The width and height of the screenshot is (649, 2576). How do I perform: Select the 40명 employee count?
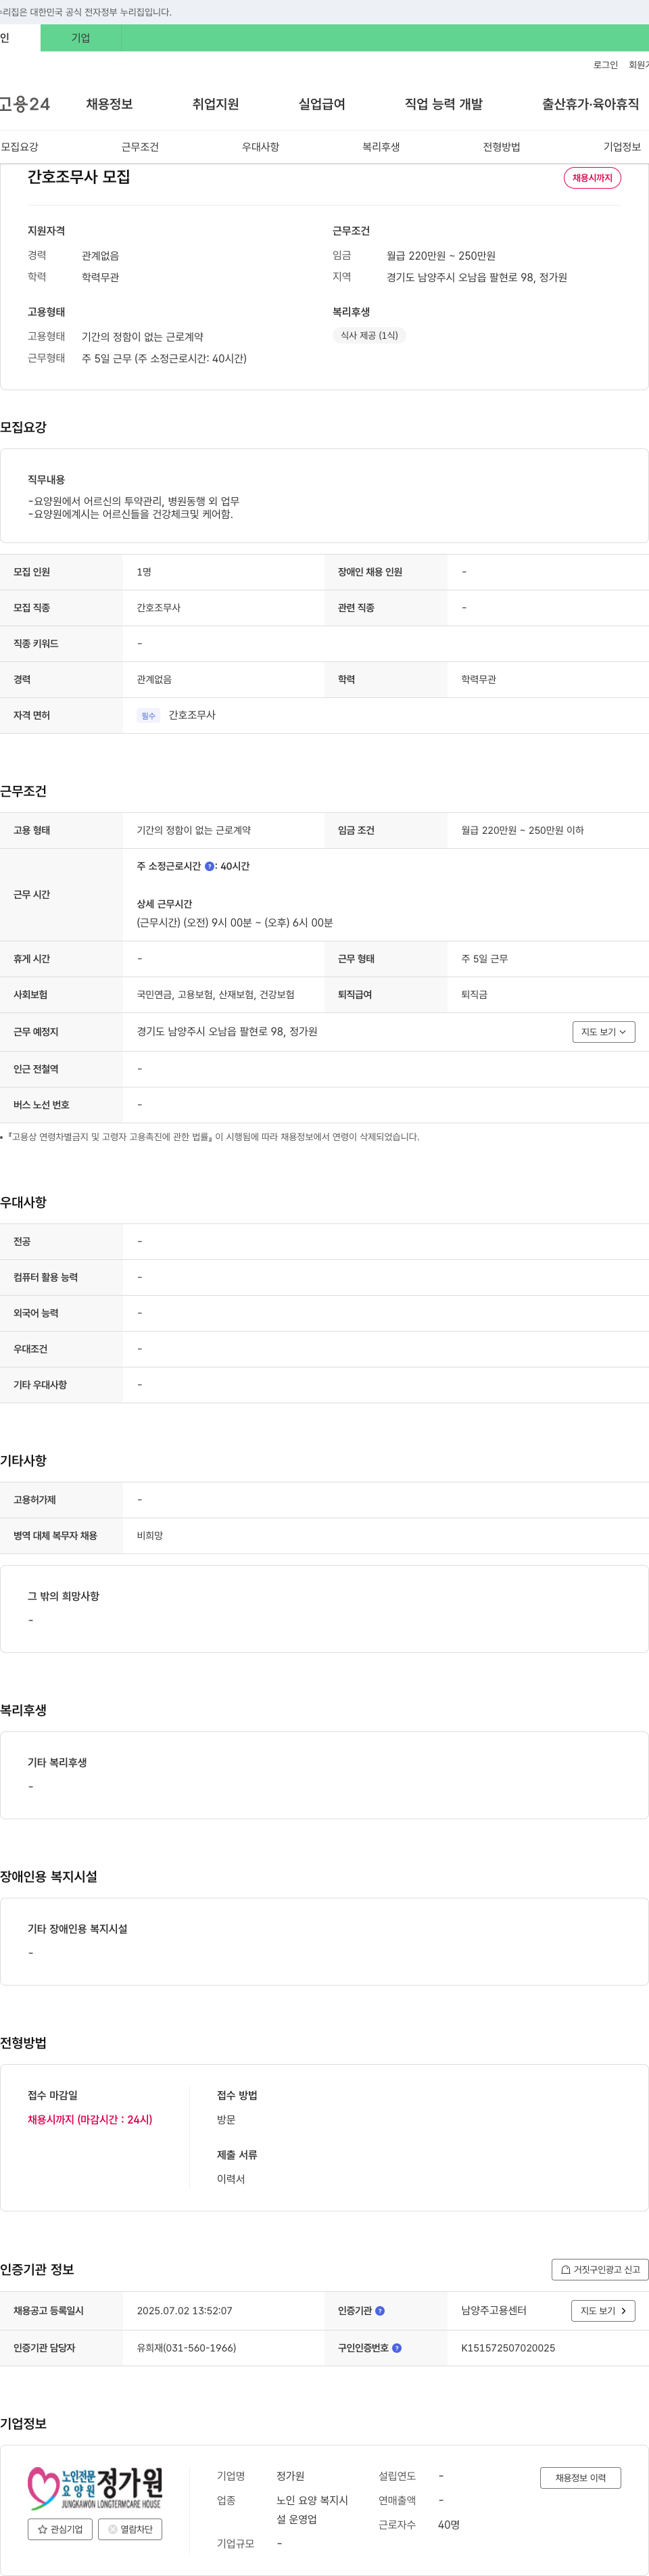(449, 2525)
